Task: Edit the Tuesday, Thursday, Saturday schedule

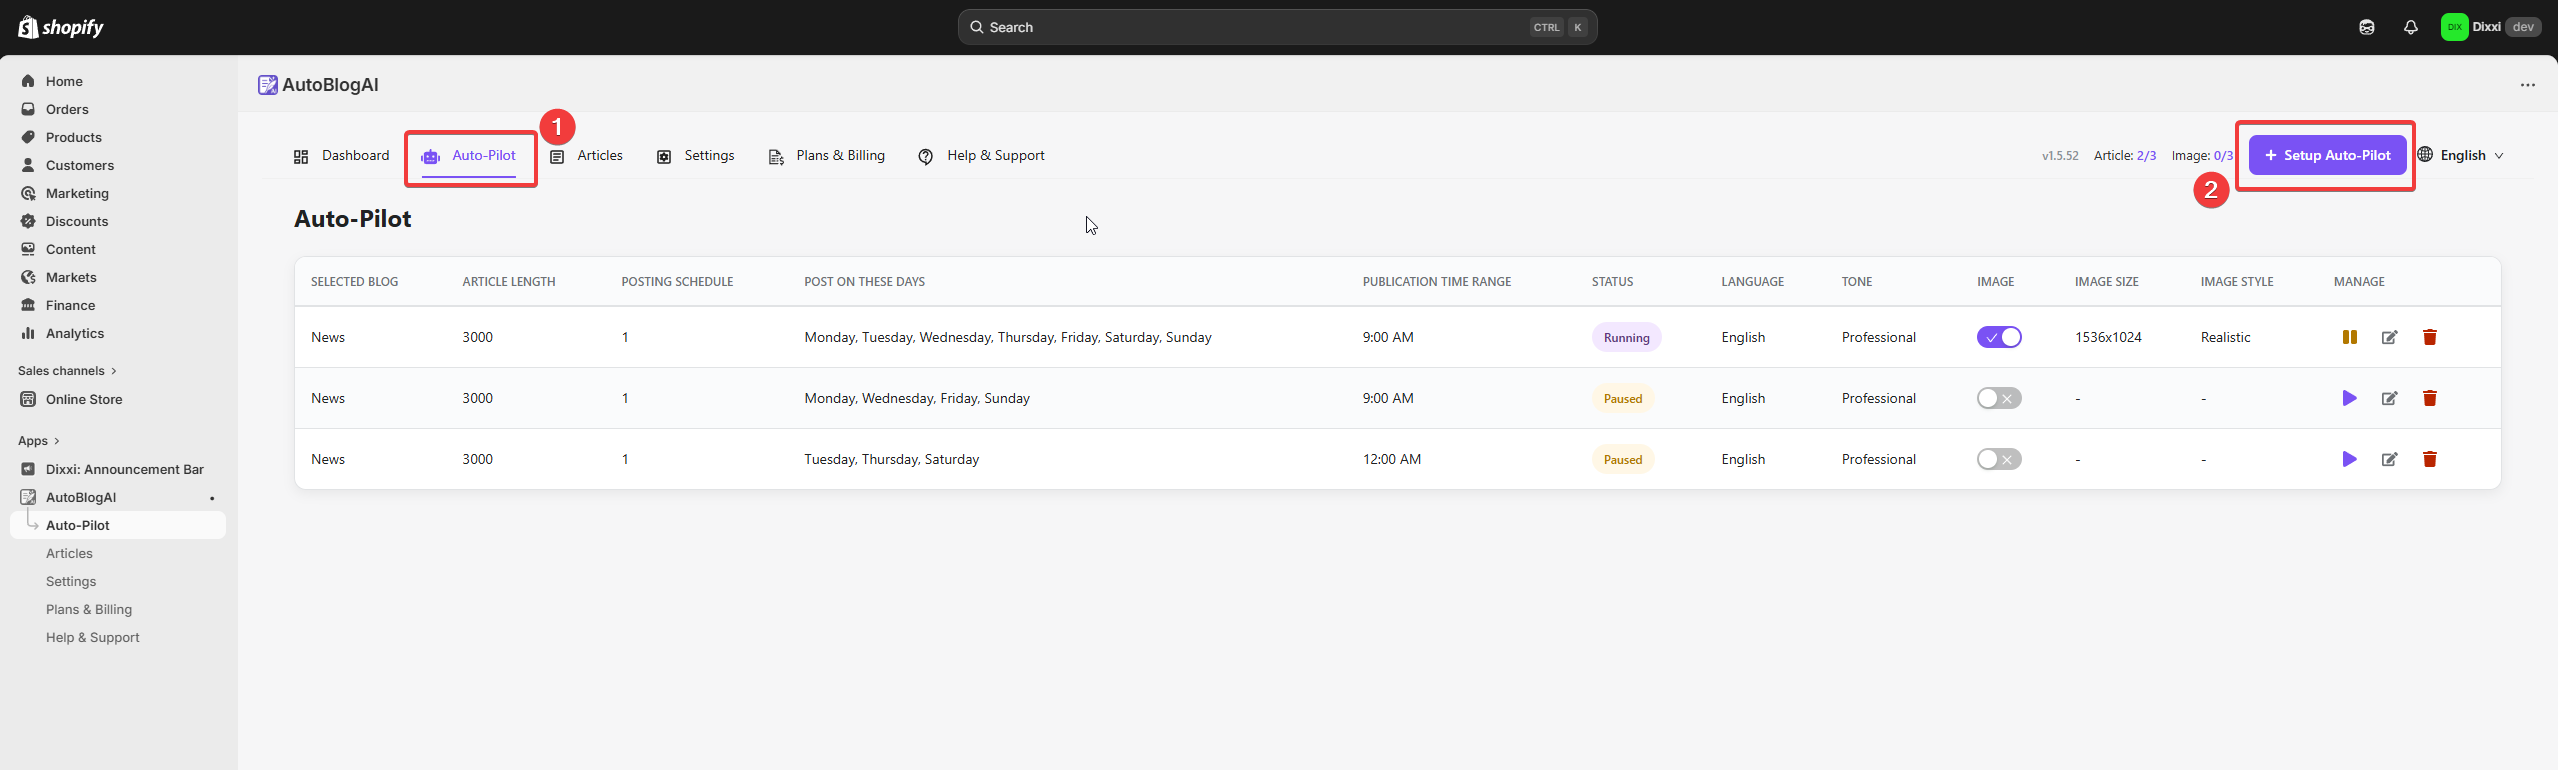Action: point(2390,459)
